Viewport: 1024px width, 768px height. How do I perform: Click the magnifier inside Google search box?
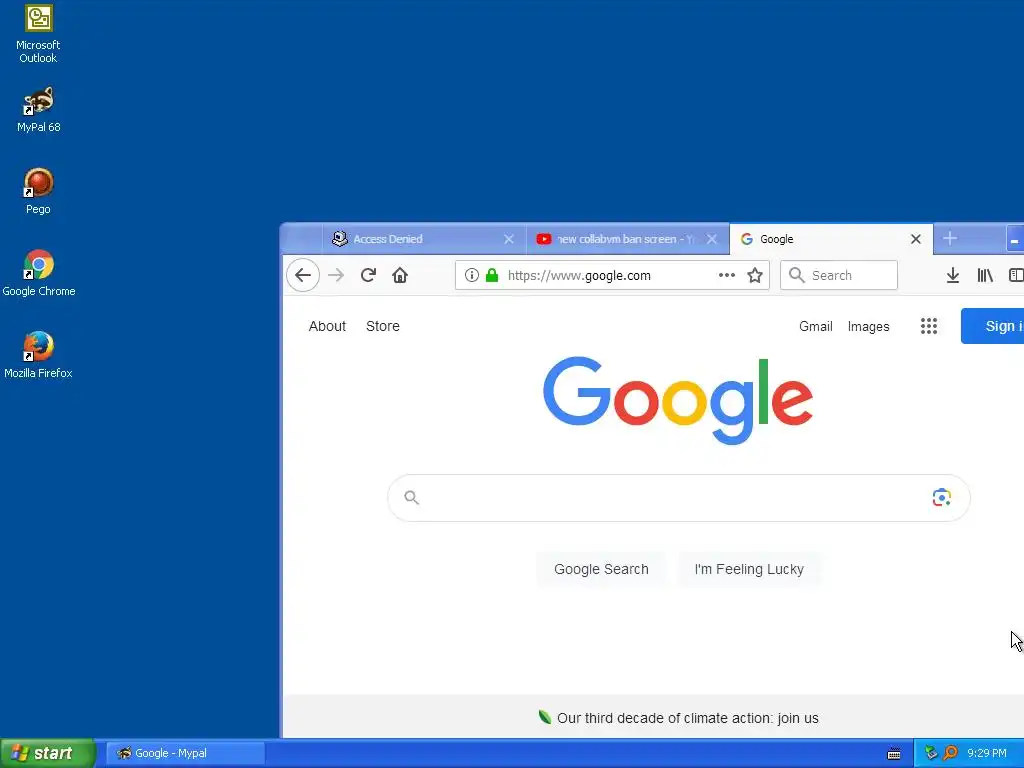411,498
